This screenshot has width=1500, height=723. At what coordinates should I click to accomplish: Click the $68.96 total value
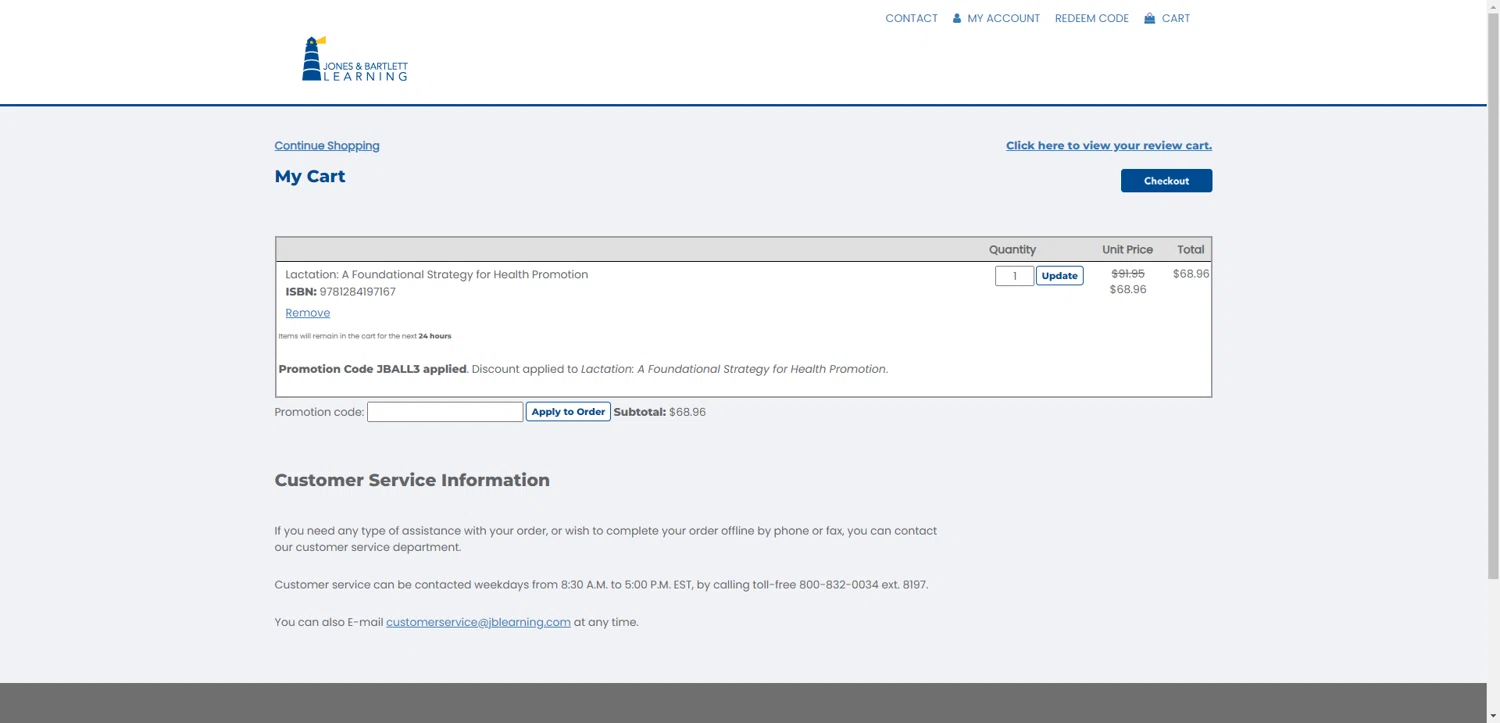(x=1191, y=274)
